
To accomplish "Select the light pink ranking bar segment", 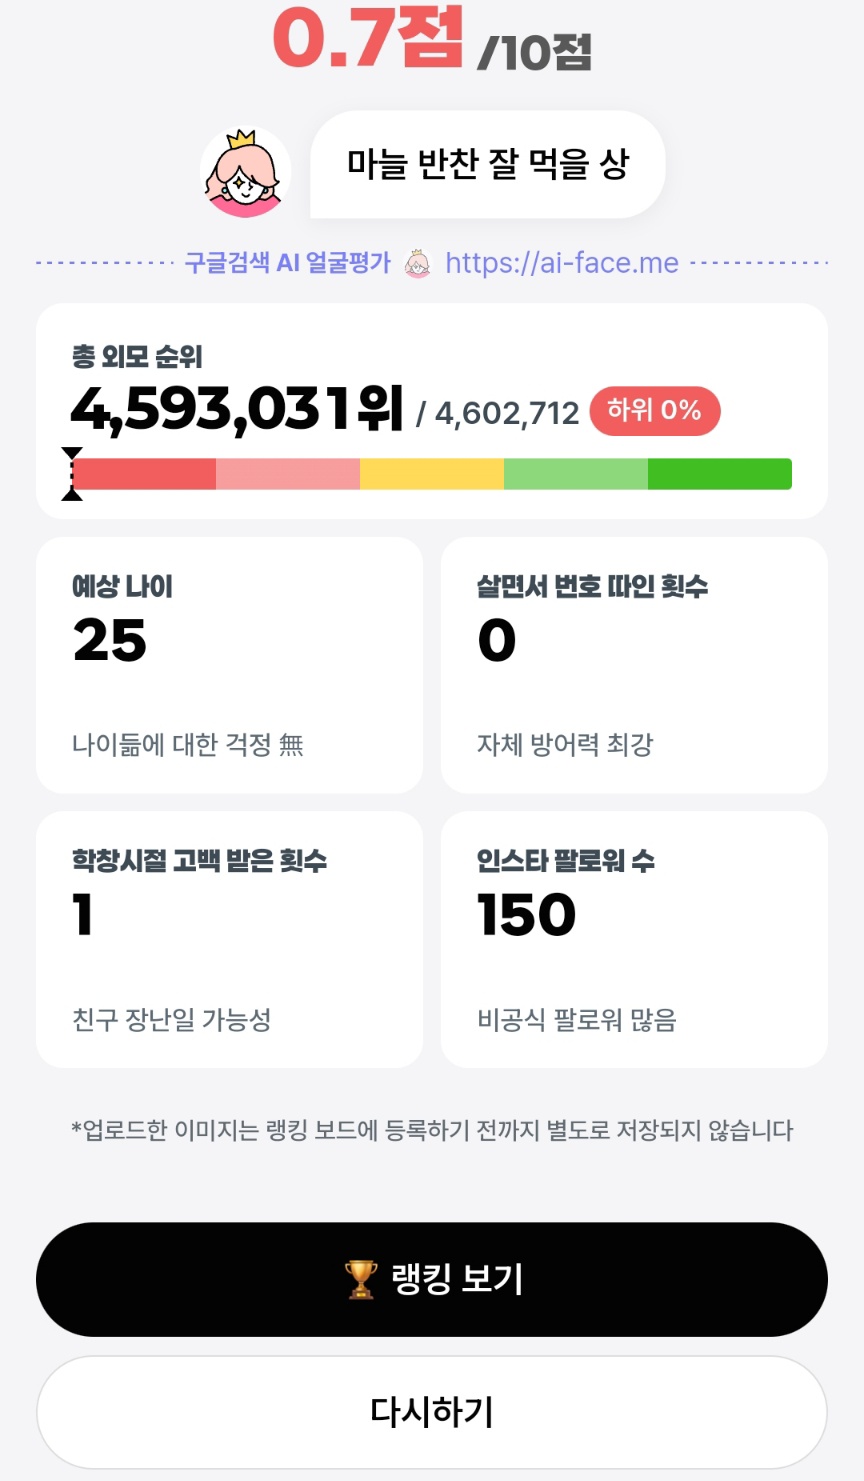I will coord(288,474).
